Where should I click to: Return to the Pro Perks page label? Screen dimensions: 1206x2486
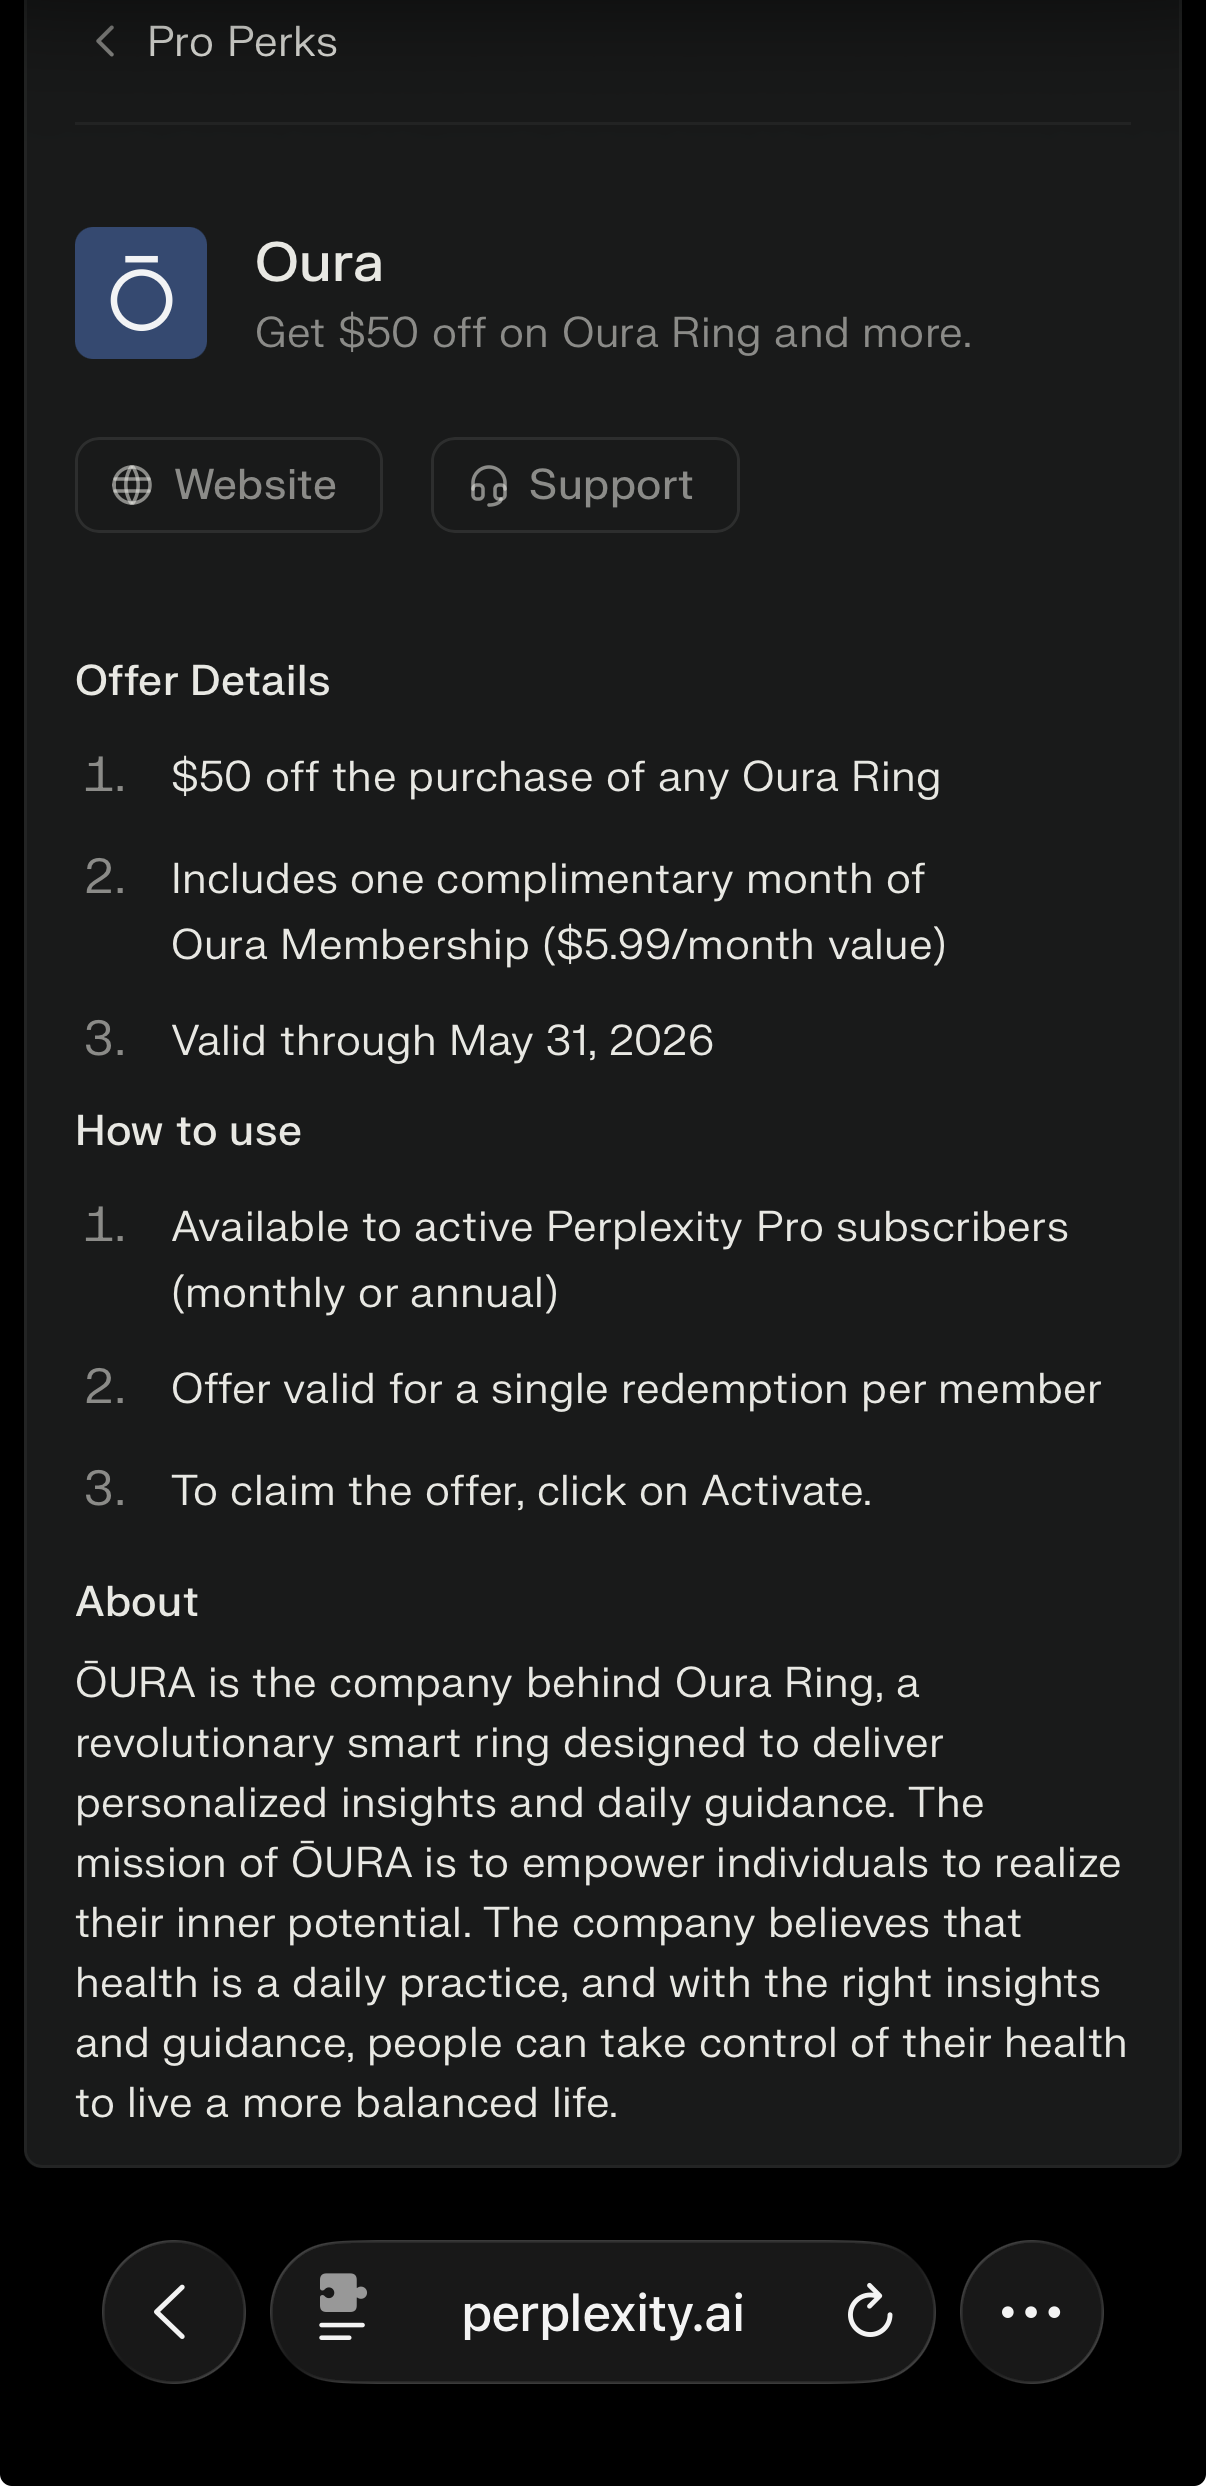point(242,42)
